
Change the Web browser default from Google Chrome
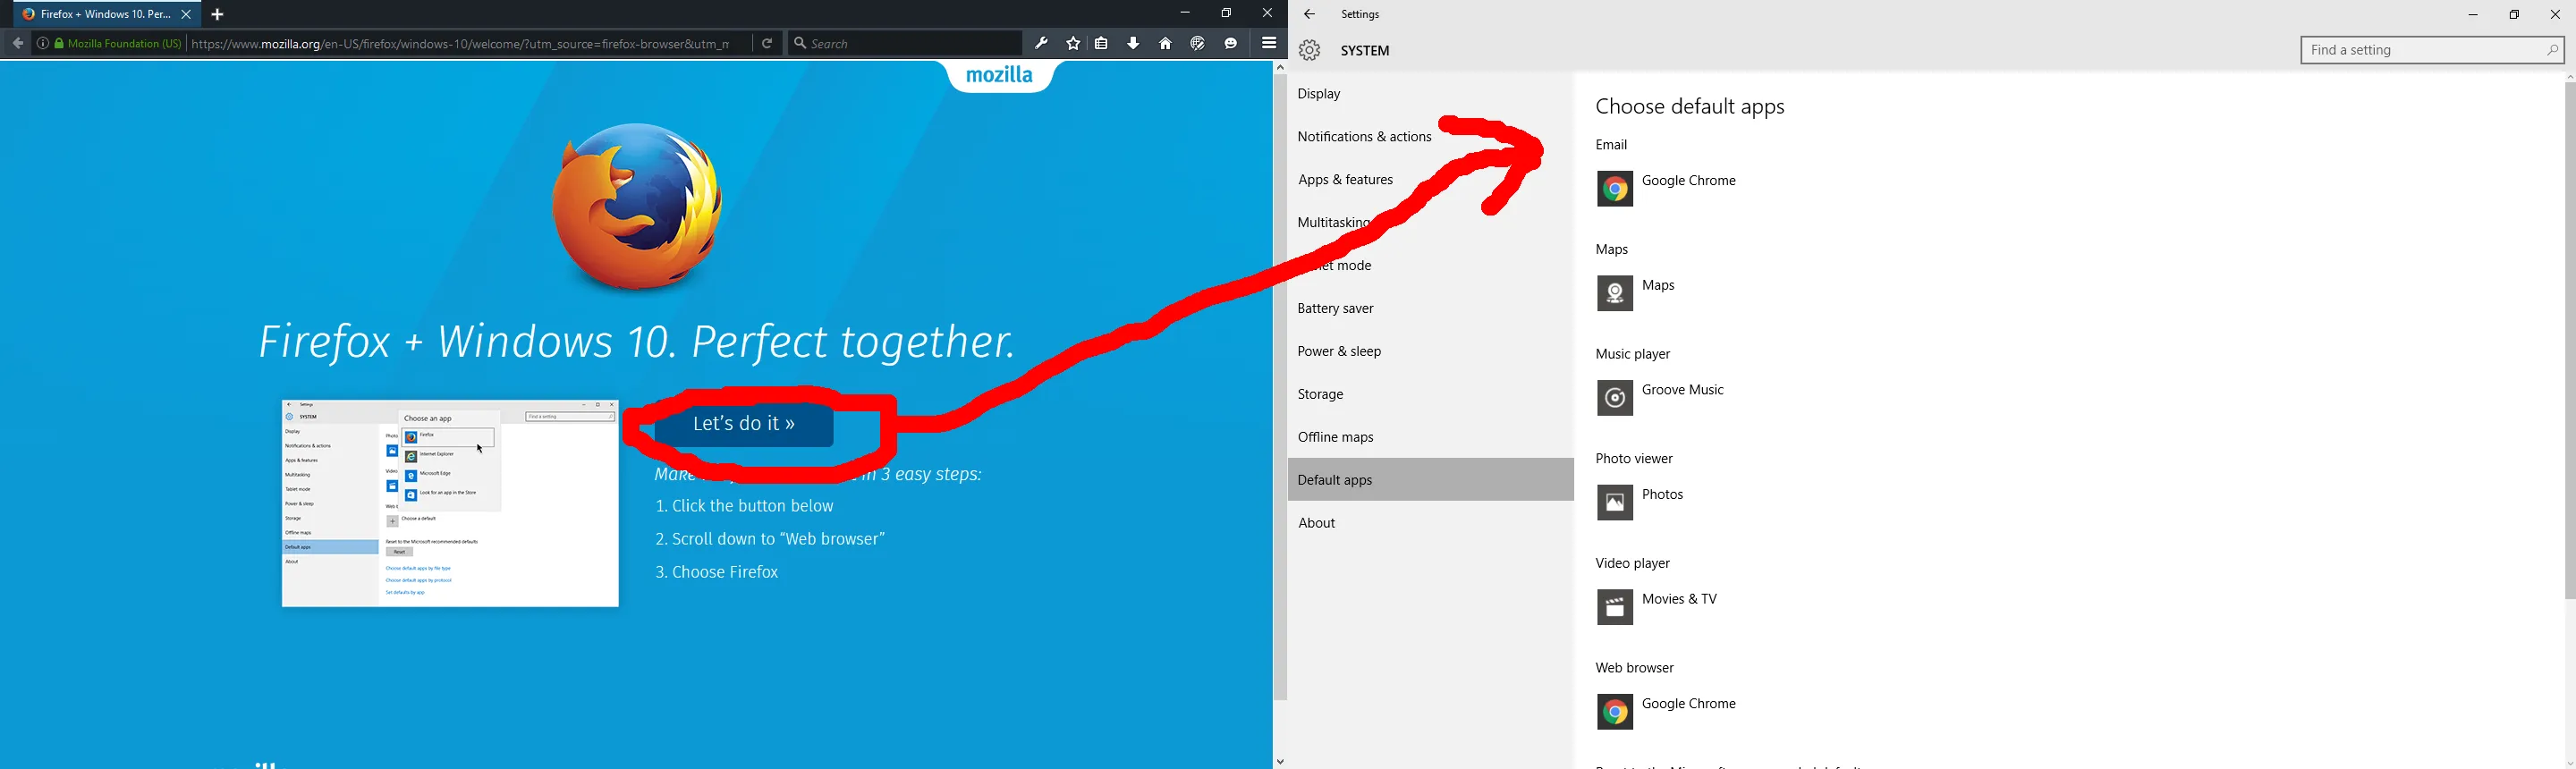tap(1667, 712)
